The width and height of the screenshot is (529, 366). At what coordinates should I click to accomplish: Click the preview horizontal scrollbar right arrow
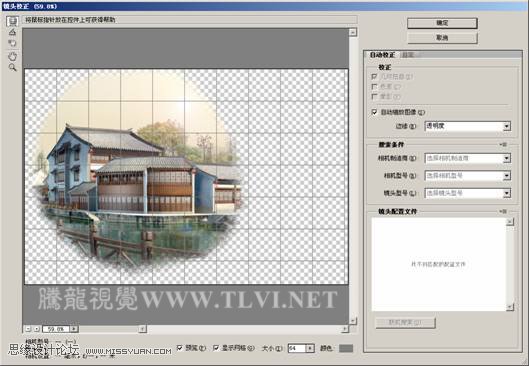point(344,329)
